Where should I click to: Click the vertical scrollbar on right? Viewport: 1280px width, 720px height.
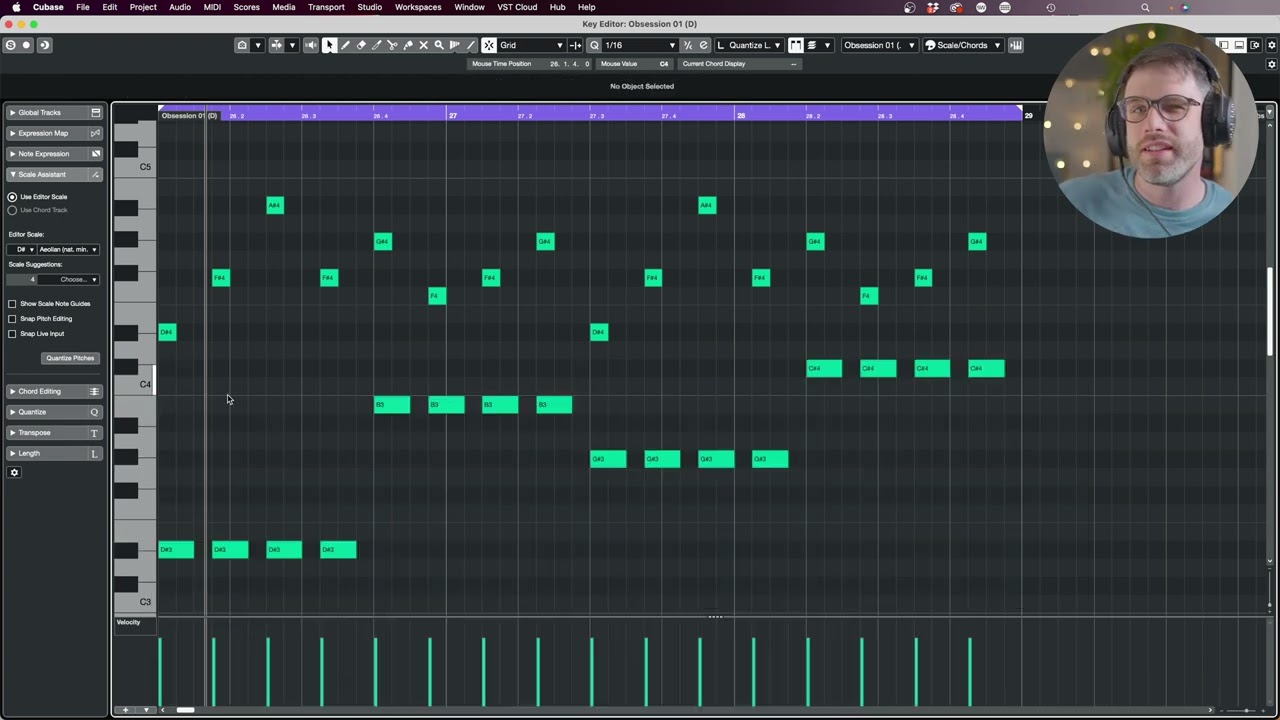pyautogui.click(x=1271, y=311)
